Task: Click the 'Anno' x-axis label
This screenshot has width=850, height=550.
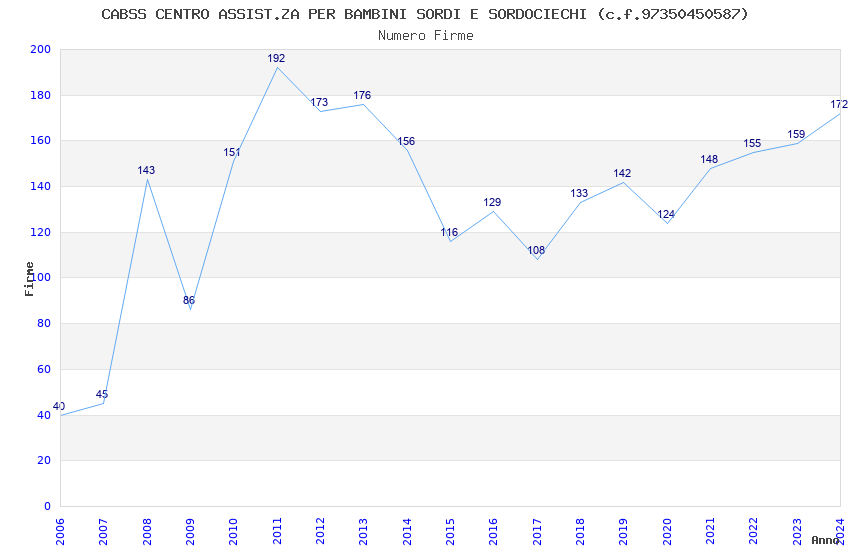Action: coord(825,540)
